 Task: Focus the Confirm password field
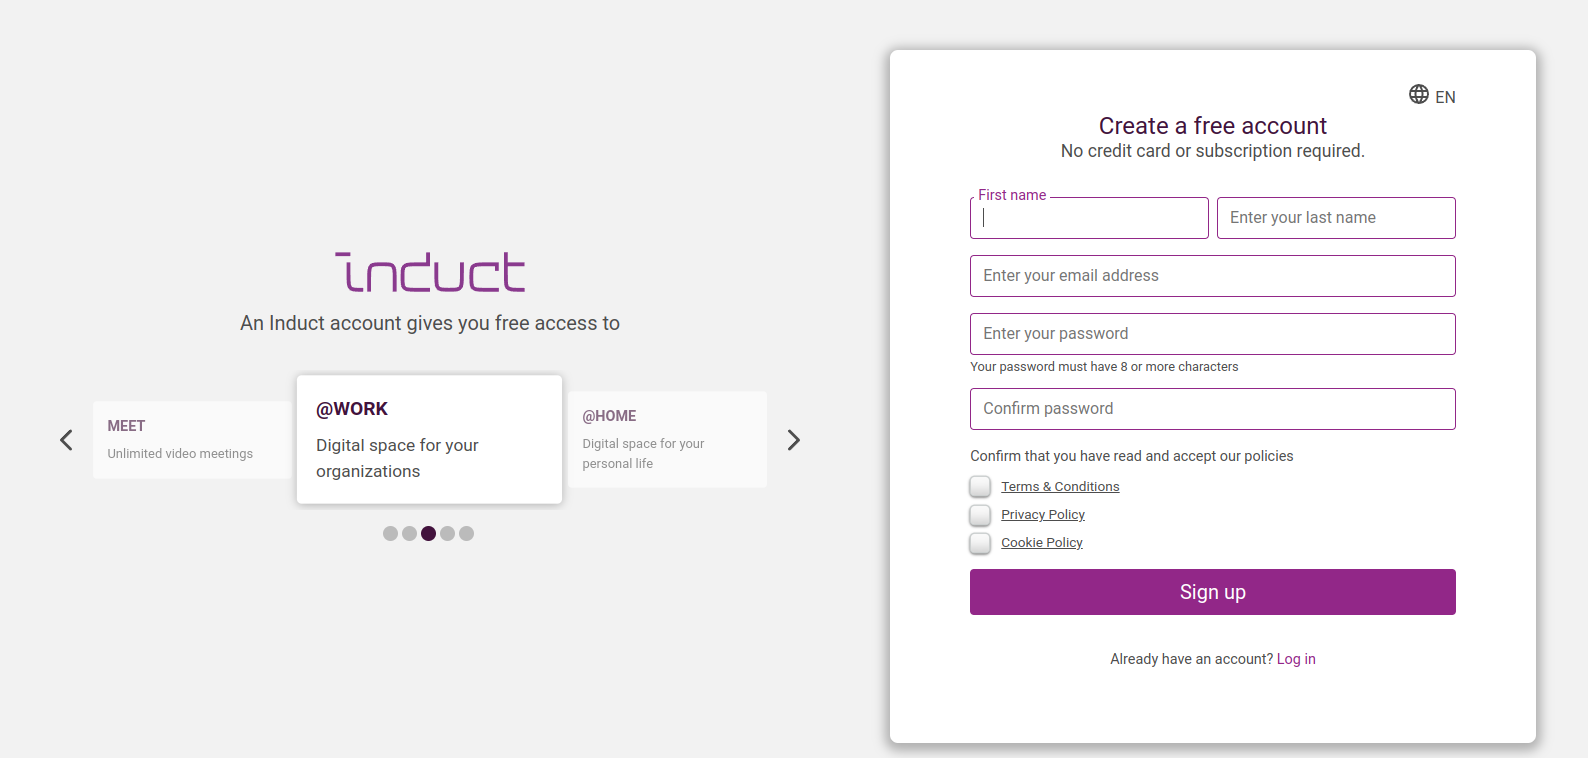tap(1213, 409)
